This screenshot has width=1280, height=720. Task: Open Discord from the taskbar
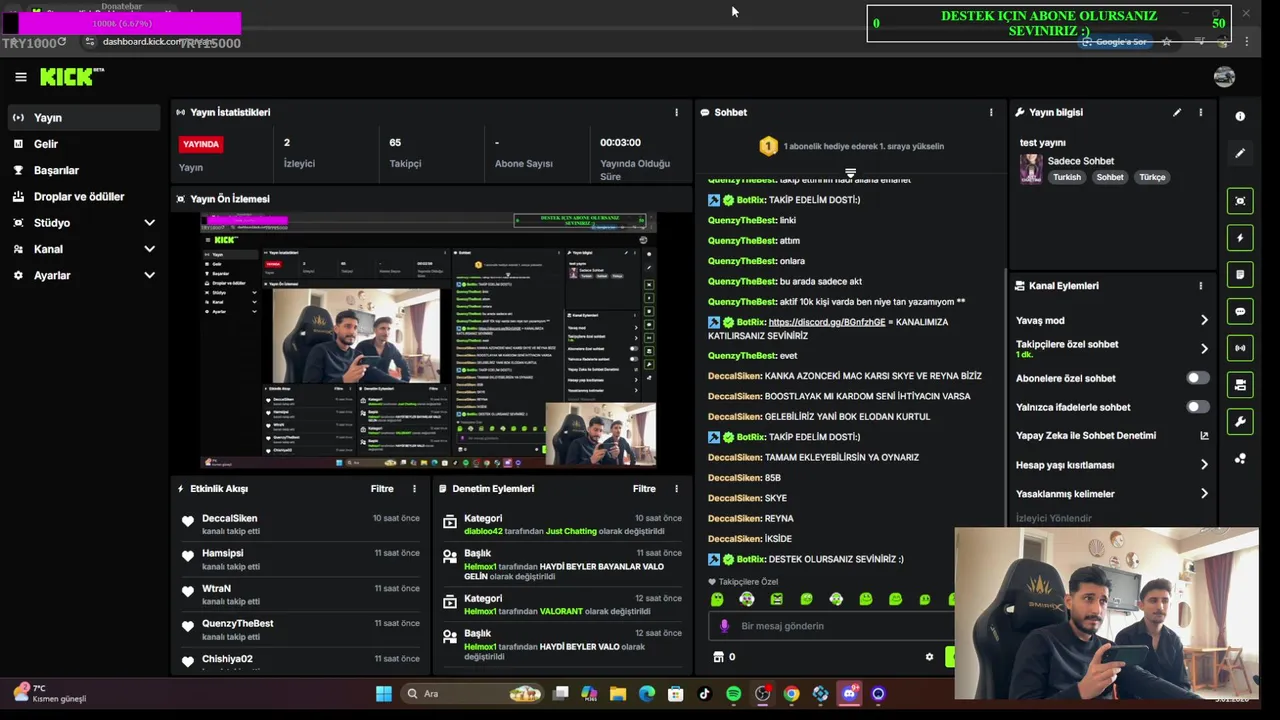[849, 693]
